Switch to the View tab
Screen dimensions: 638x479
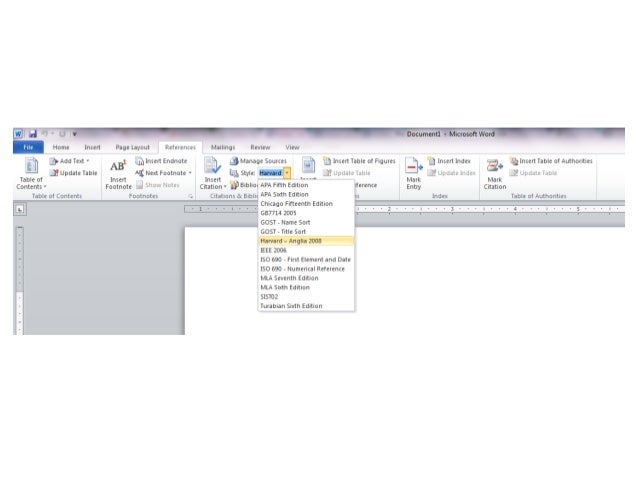click(x=292, y=147)
